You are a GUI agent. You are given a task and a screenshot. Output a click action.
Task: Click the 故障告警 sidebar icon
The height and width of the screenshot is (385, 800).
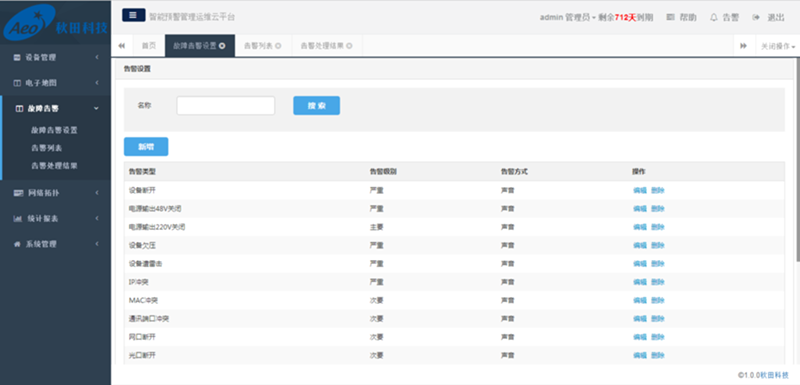19,109
